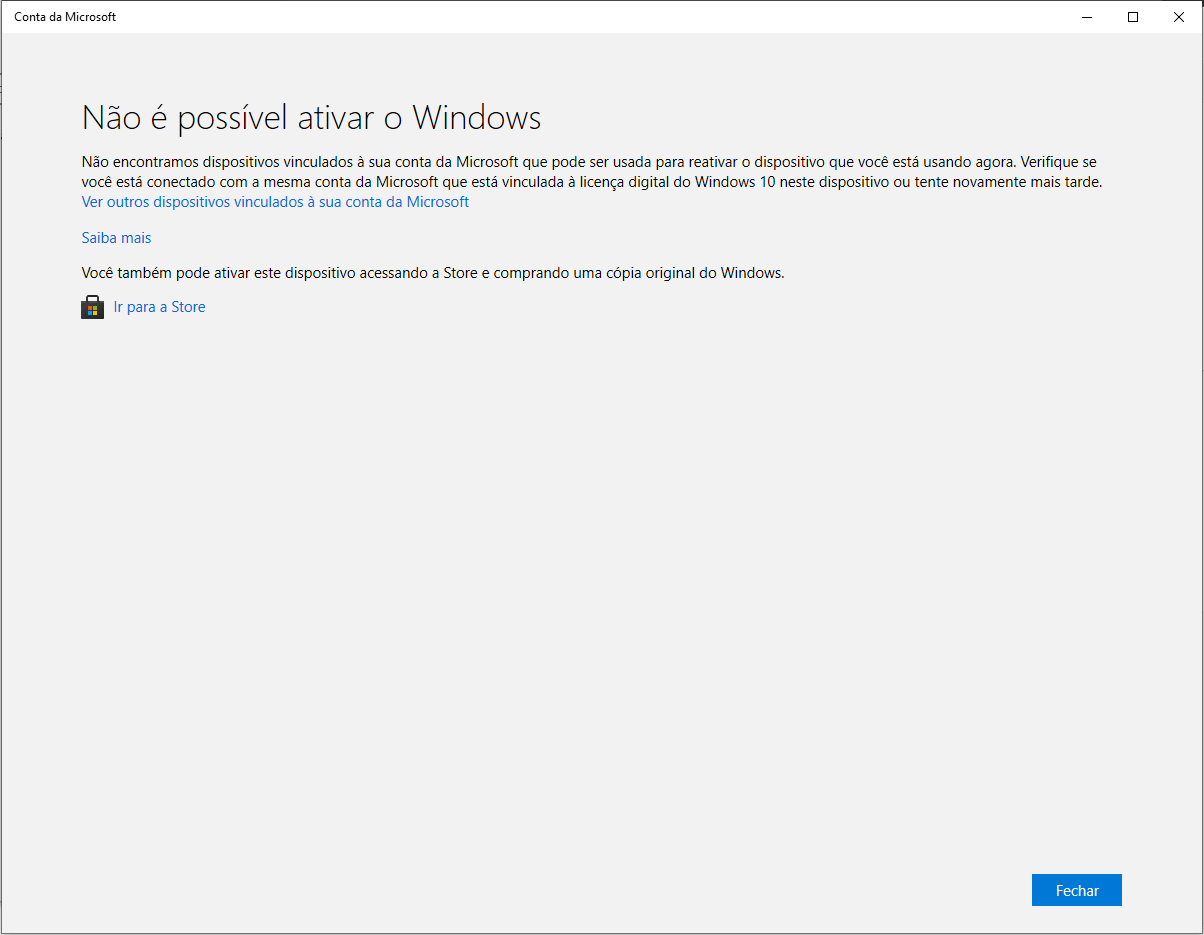This screenshot has height=935, width=1204.
Task: Open 'Ver outros dispositivos vinculados' link
Action: pos(275,202)
